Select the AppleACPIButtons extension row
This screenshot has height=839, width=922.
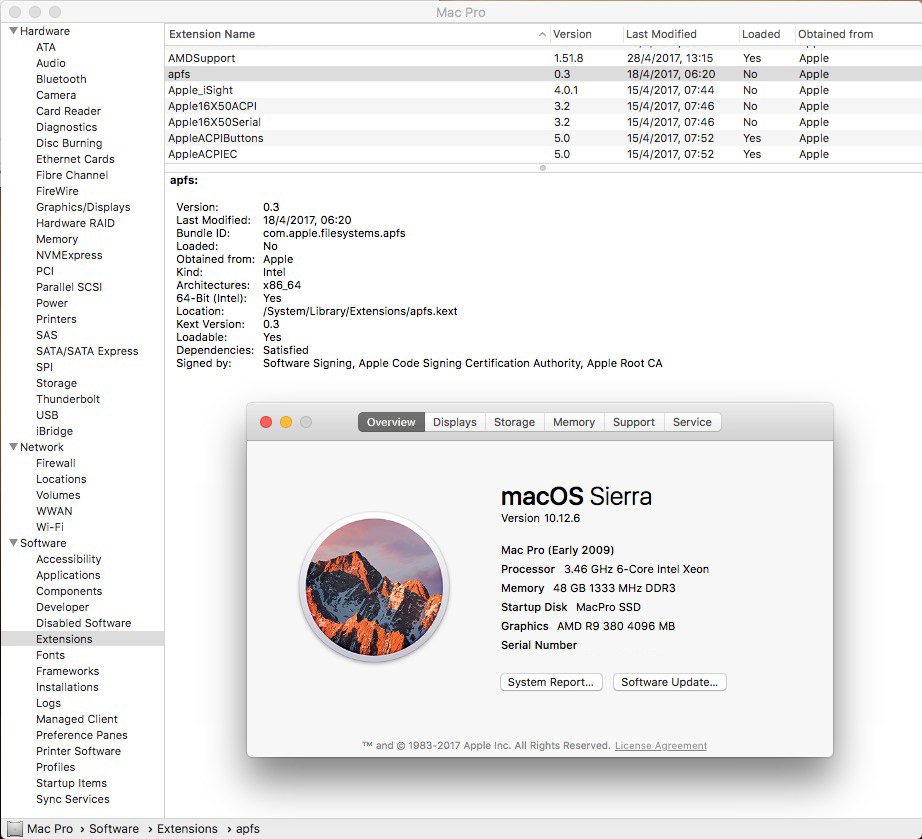(543, 138)
